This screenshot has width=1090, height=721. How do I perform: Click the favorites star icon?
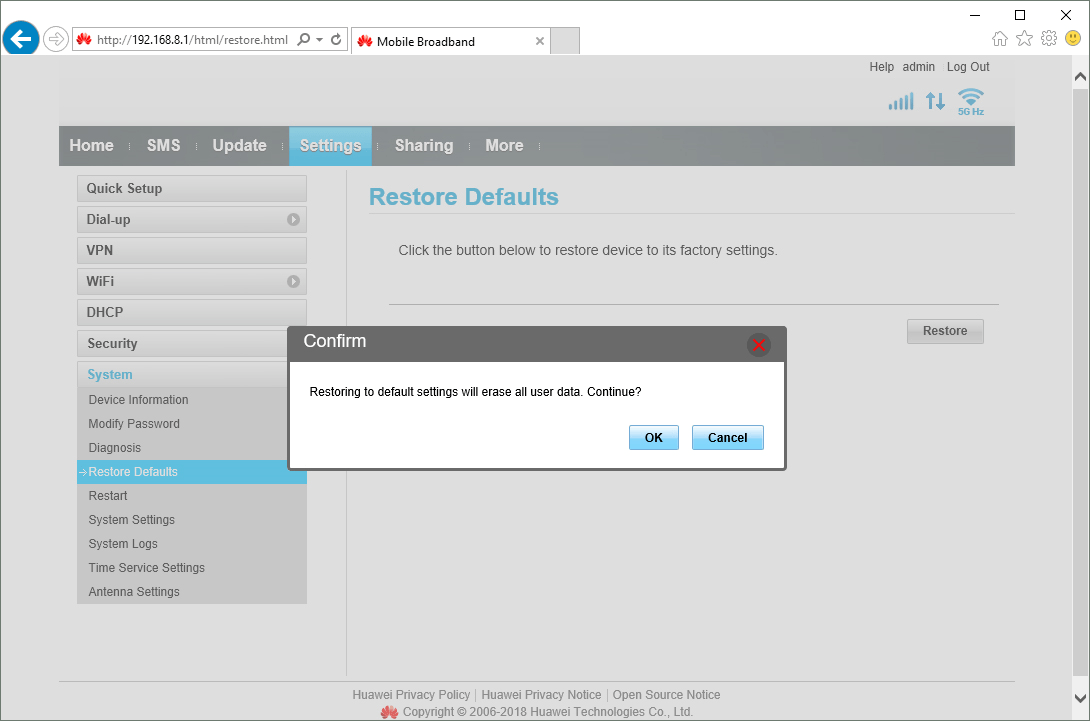pos(1024,37)
